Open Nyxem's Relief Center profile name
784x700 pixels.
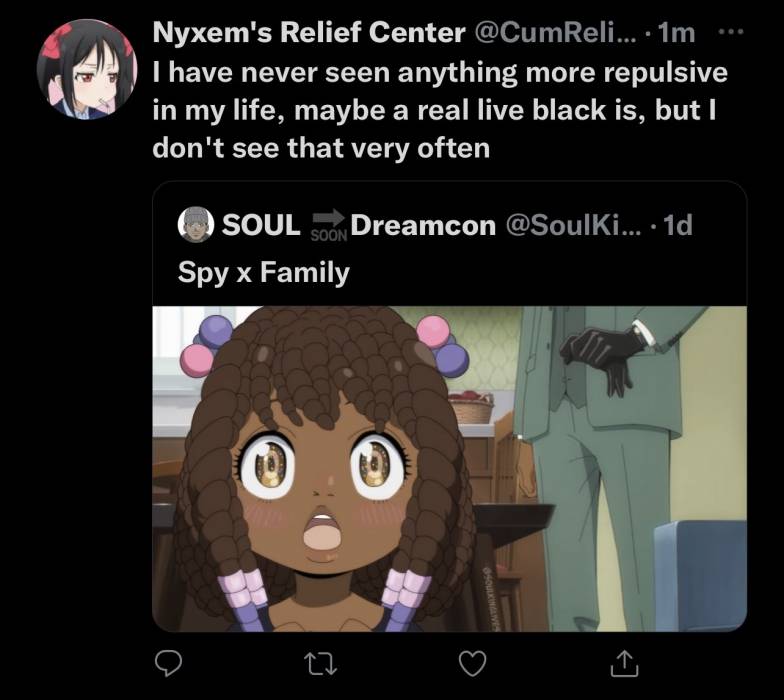309,33
